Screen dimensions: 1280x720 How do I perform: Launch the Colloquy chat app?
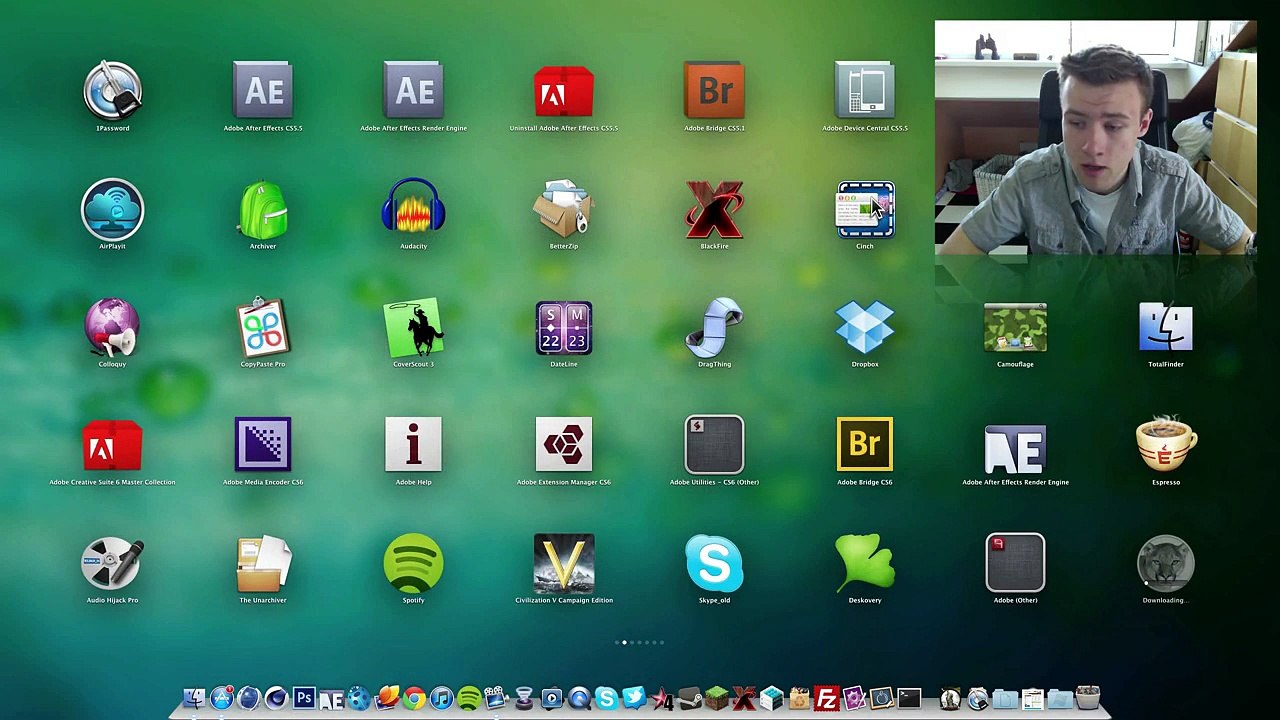[x=112, y=328]
